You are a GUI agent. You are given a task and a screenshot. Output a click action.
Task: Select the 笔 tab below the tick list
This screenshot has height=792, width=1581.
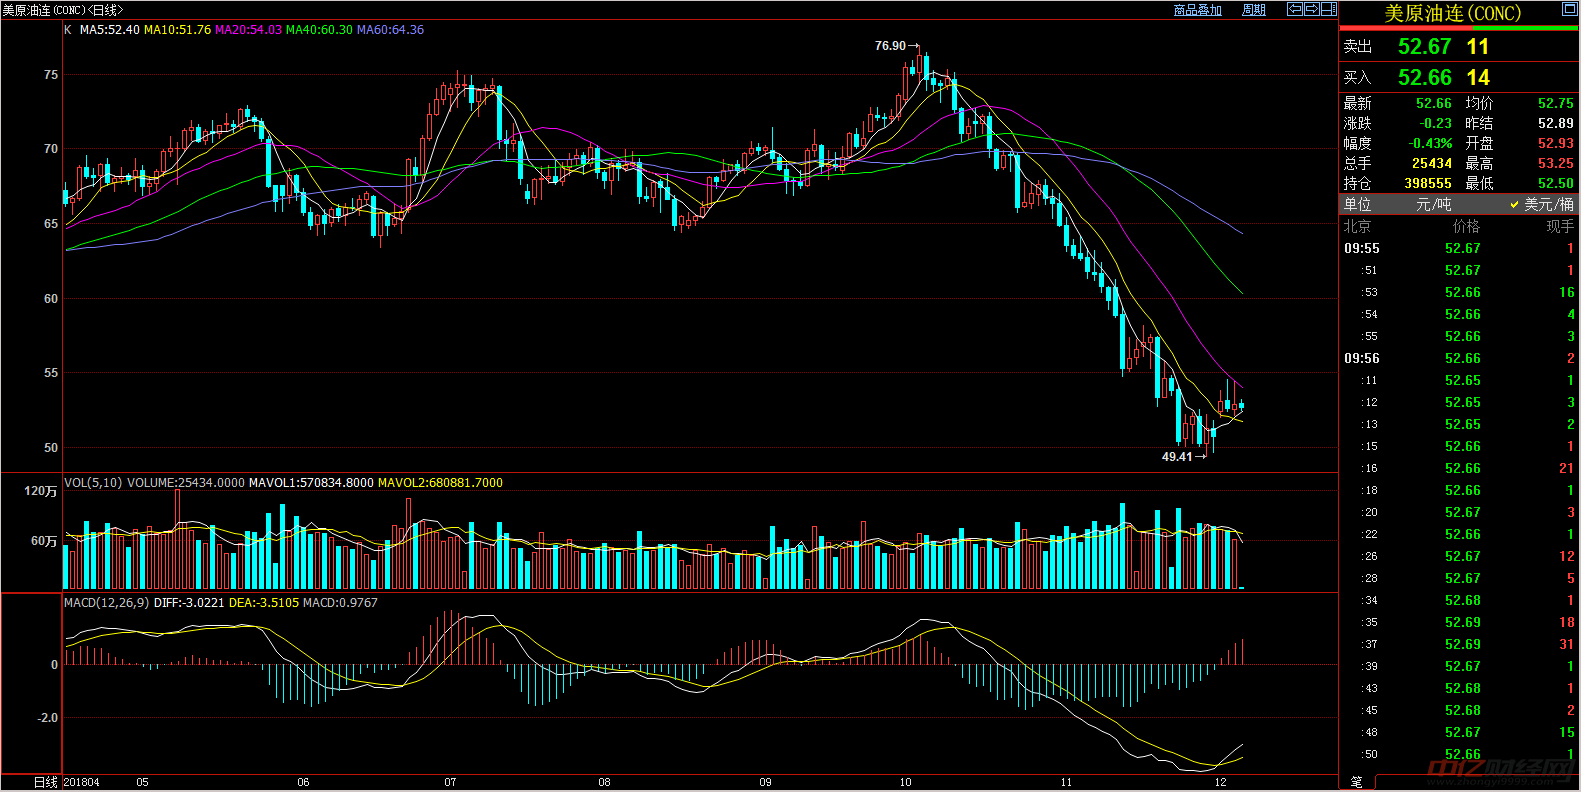coord(1357,782)
